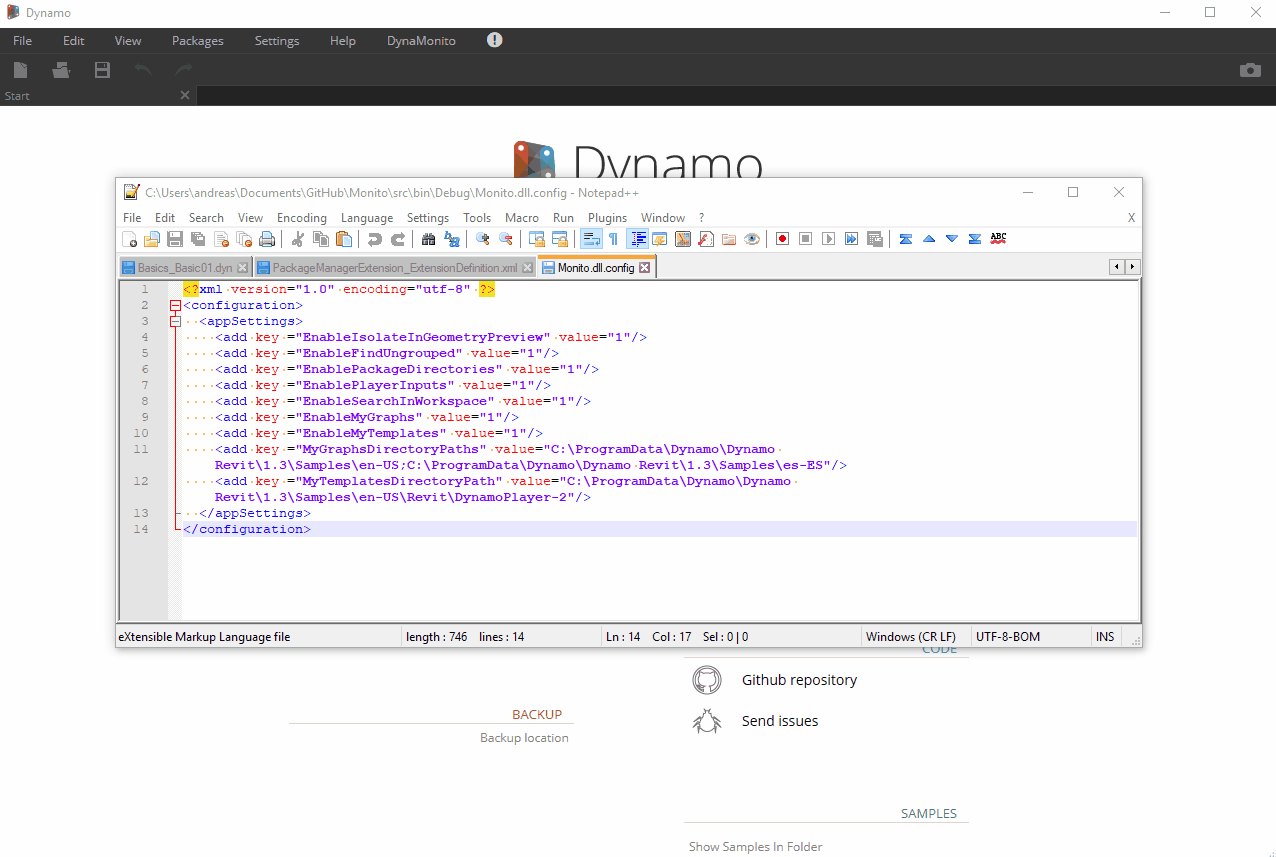Click the New file icon in Notepad++ toolbar
Viewport: 1276px width, 857px height.
pos(130,239)
